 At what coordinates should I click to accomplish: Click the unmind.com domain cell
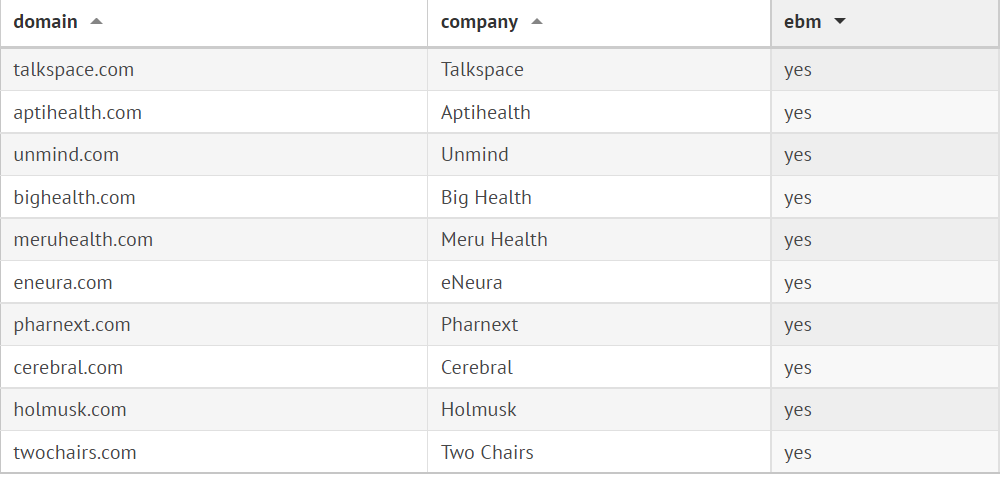tap(66, 155)
